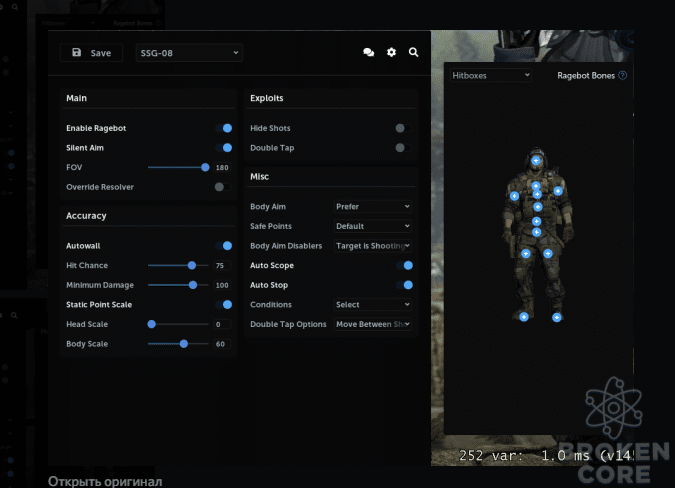Toggle the right foot hitbox point
This screenshot has width=675, height=488.
pyautogui.click(x=557, y=318)
